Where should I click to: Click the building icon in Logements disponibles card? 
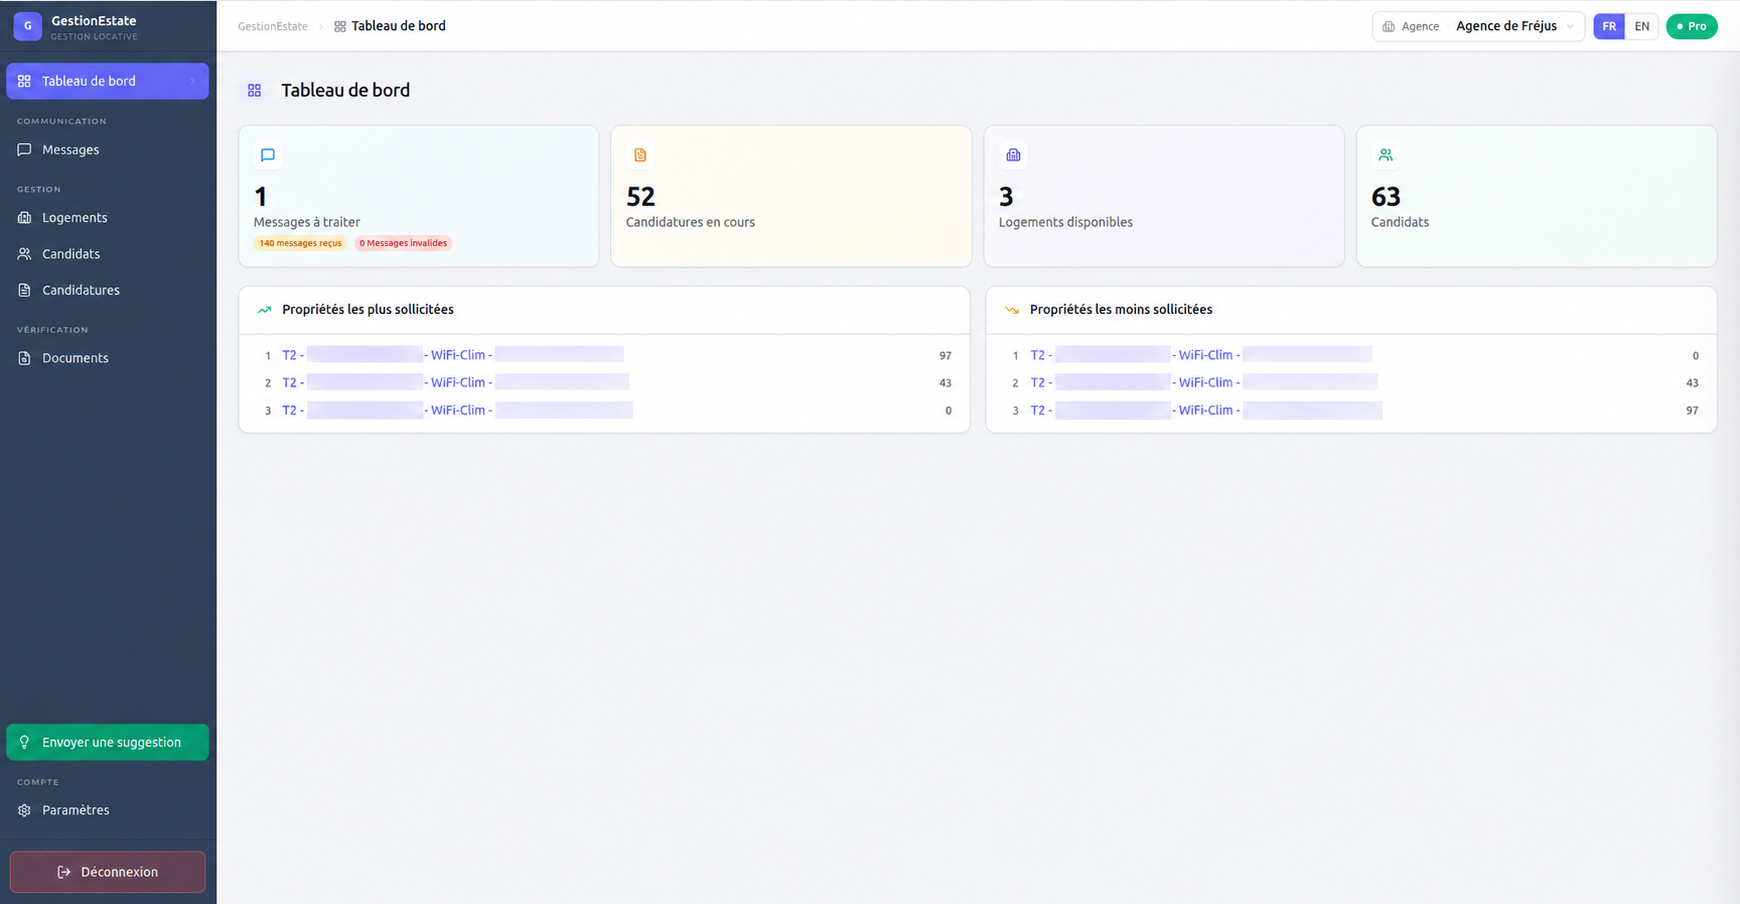(1013, 155)
